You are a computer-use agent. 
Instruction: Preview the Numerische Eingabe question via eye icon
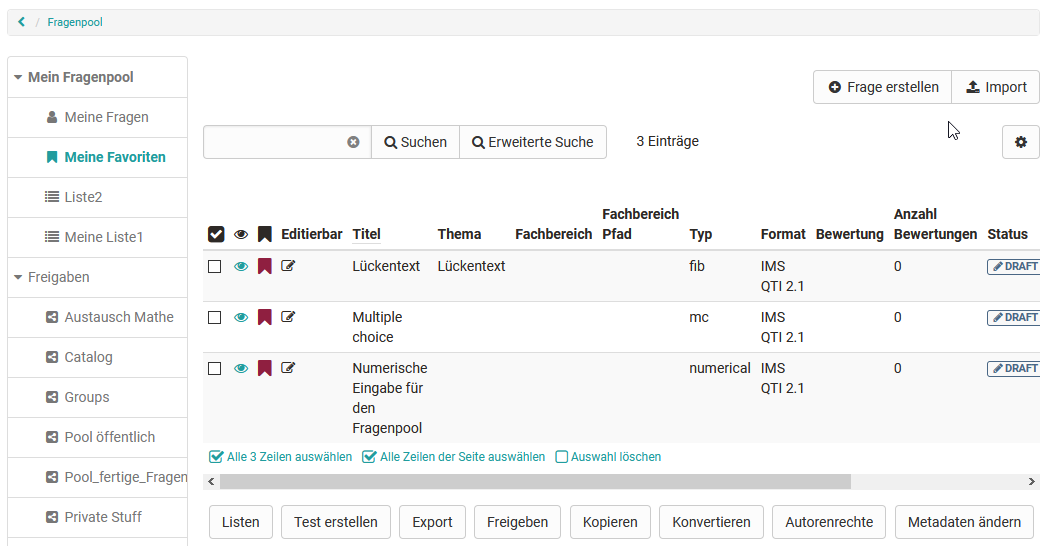click(241, 368)
